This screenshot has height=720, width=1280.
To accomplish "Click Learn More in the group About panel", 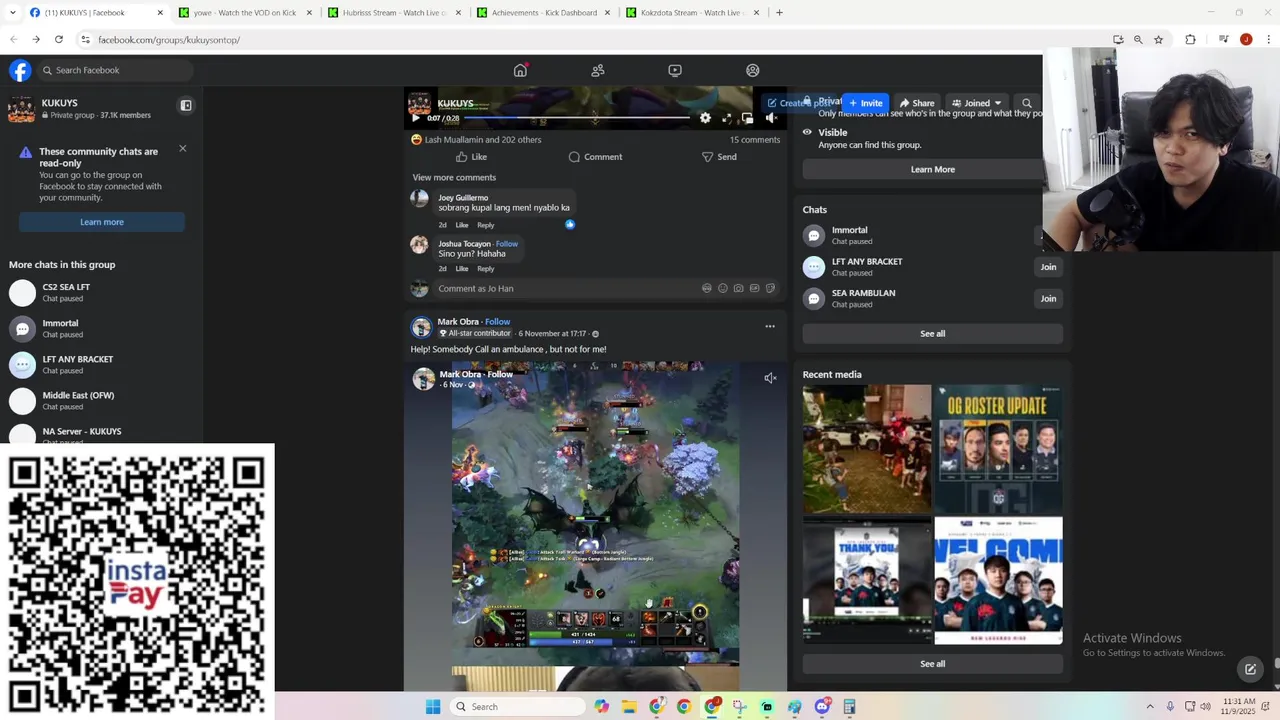I will pos(932,170).
